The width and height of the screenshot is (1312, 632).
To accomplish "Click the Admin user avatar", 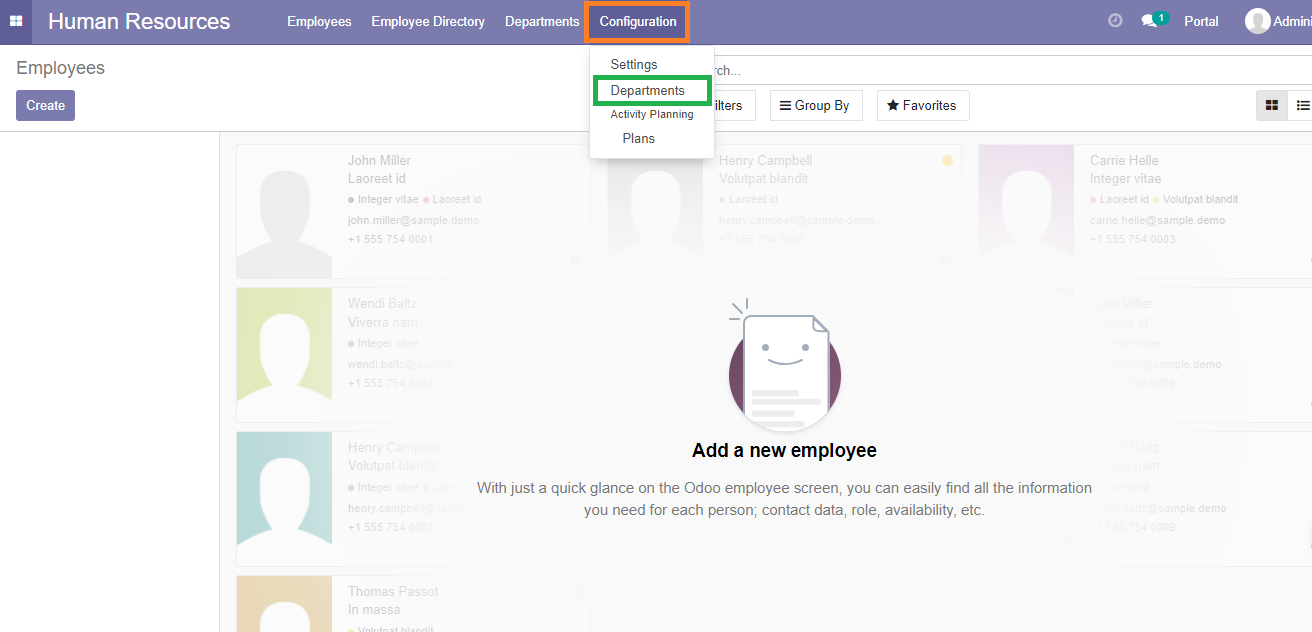I will pyautogui.click(x=1257, y=21).
